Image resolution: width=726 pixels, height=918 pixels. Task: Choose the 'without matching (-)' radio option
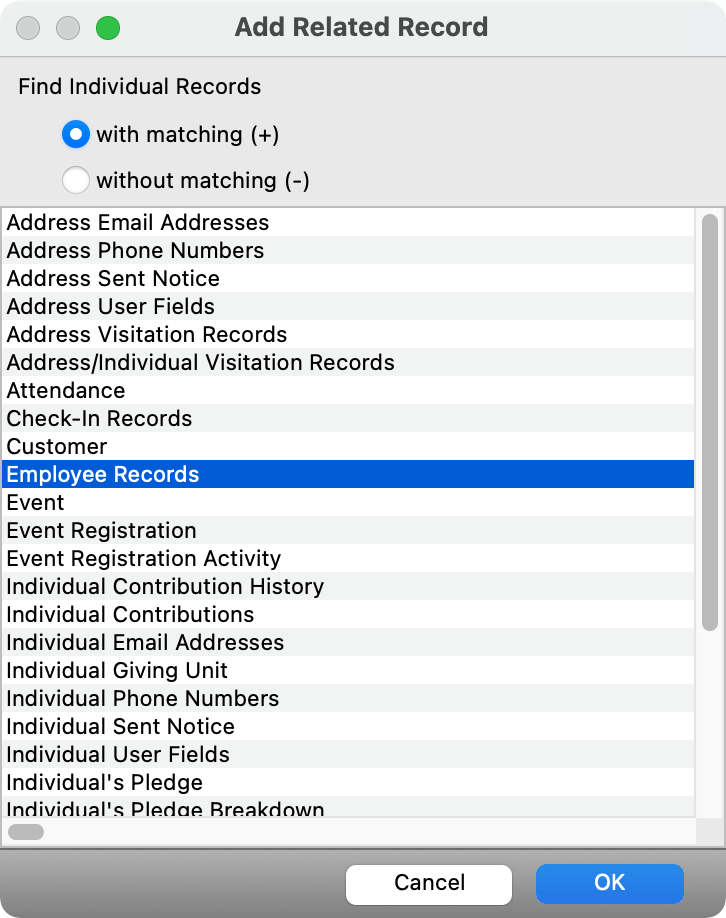[x=76, y=180]
